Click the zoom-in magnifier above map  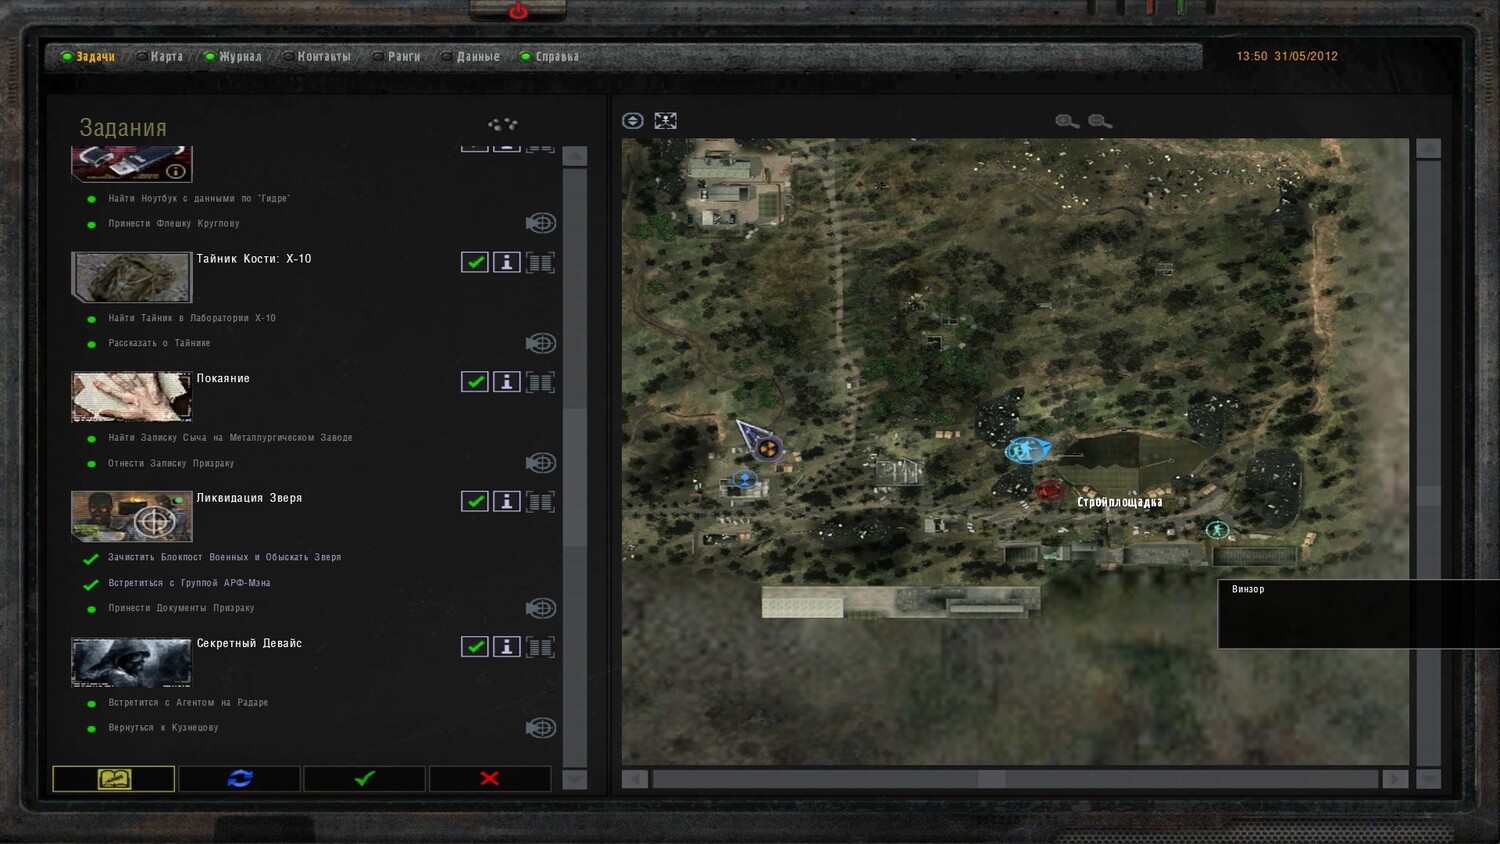(1067, 121)
